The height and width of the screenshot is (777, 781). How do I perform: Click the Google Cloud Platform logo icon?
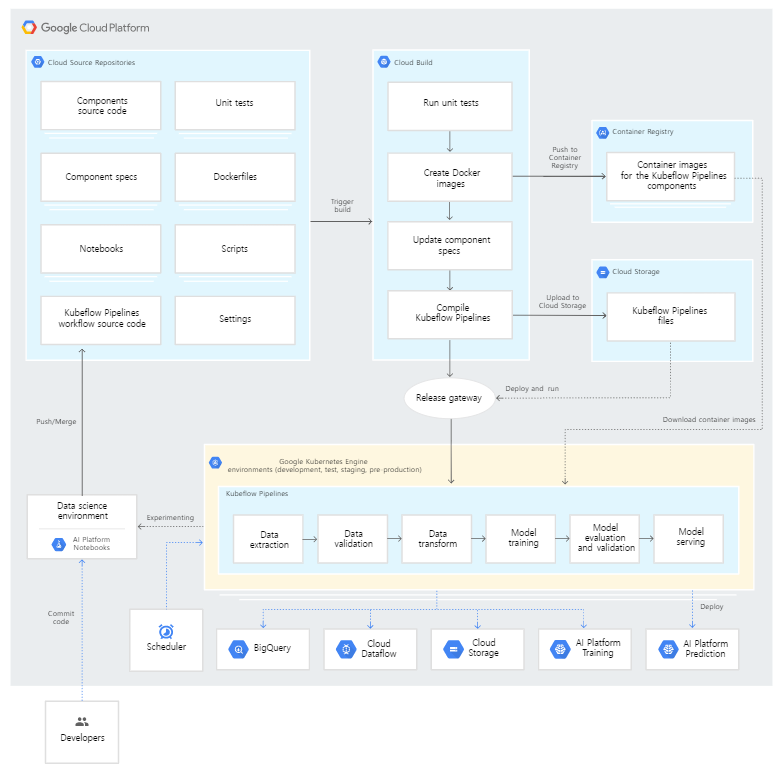[x=29, y=27]
